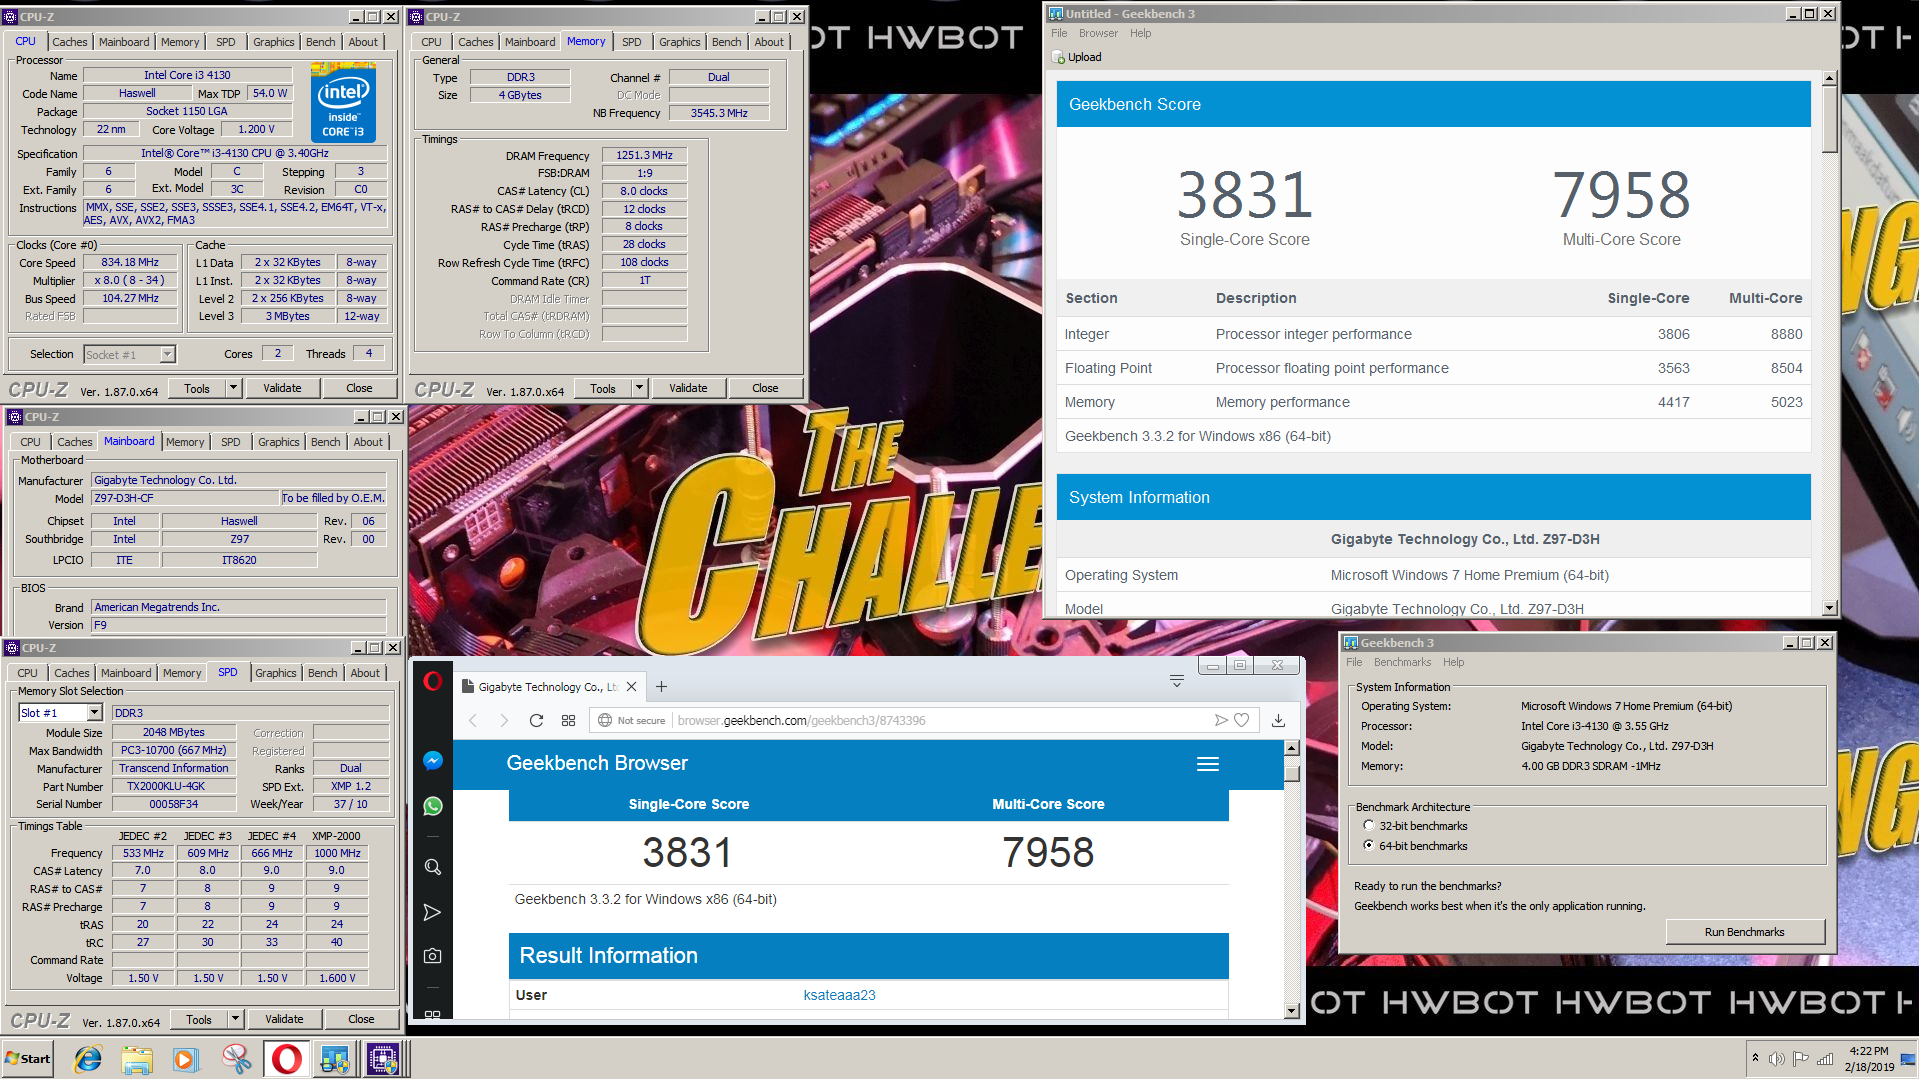Click Run Benchmarks button
Screen dimensions: 1919x1079
click(1744, 932)
